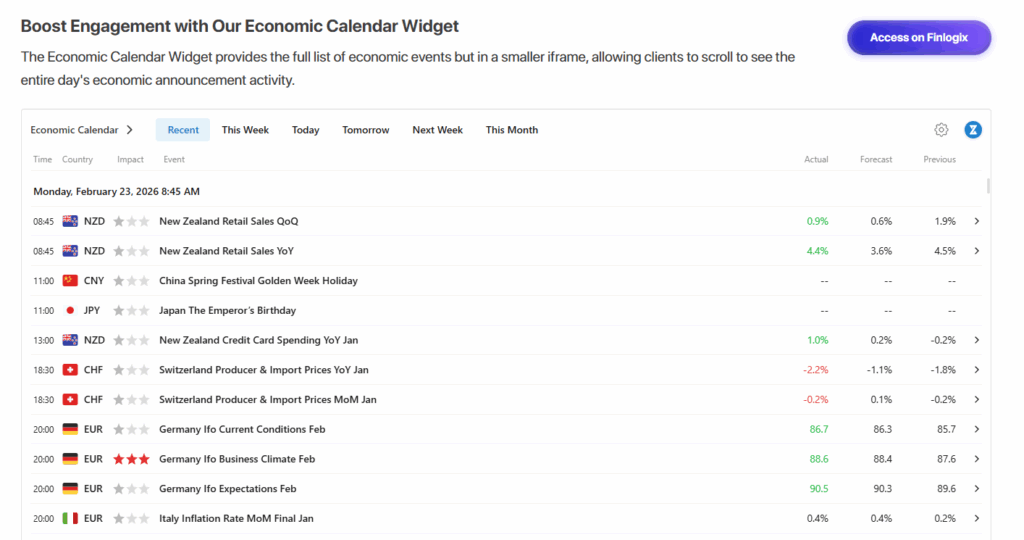This screenshot has width=1024, height=540.
Task: Select the This Month tab
Action: pyautogui.click(x=512, y=130)
